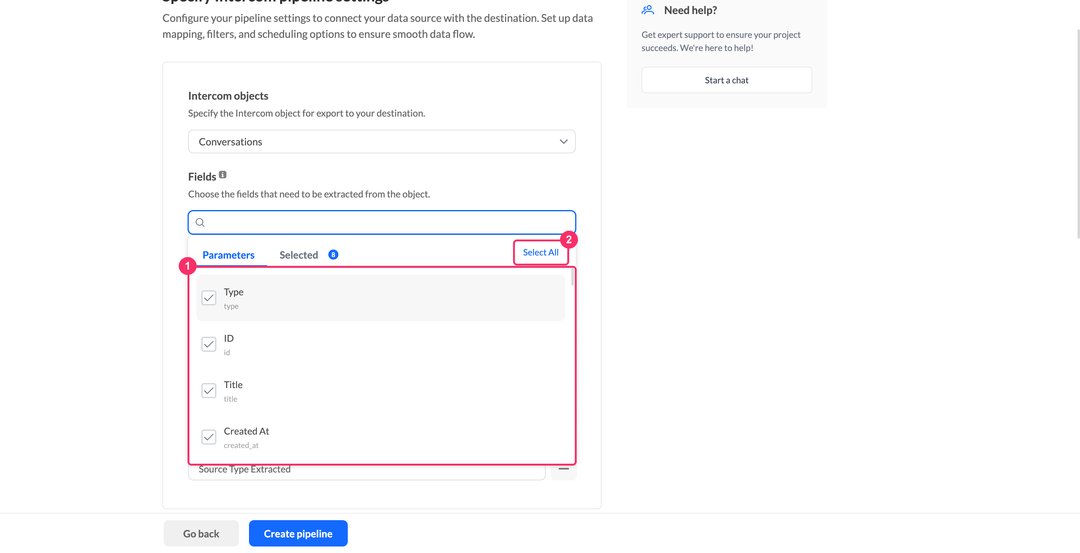Click the 'Title' field label
Screen dimensions: 1080x553
click(233, 385)
